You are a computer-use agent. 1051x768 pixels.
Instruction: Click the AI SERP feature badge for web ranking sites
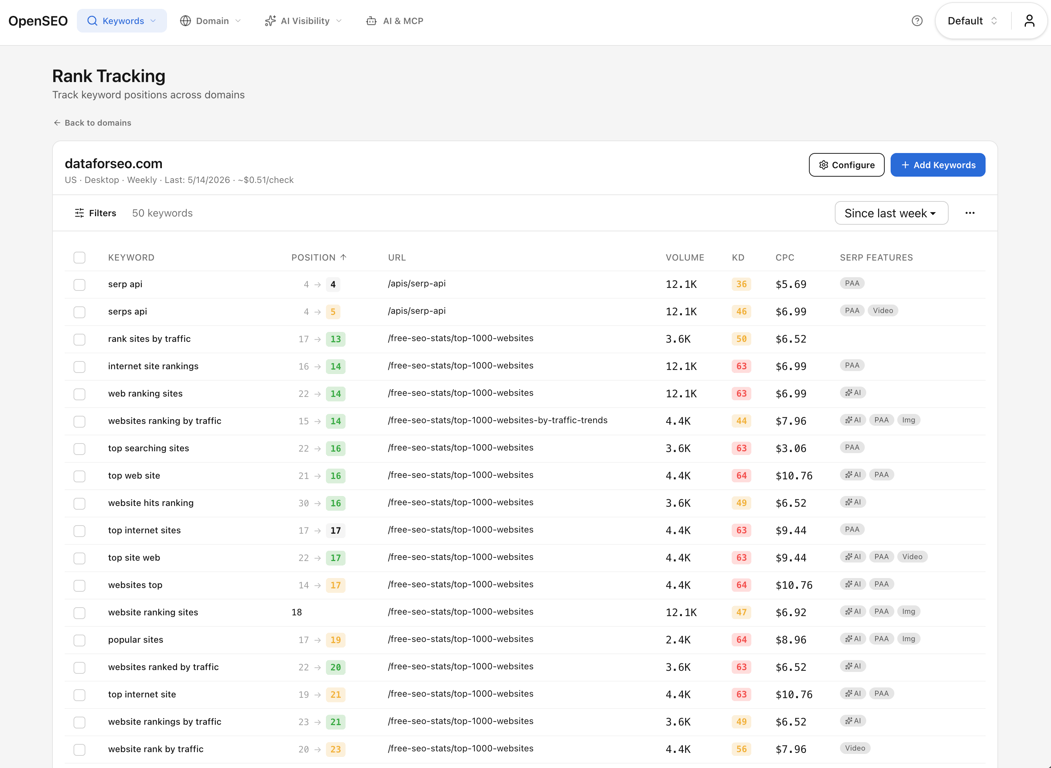[x=853, y=393]
